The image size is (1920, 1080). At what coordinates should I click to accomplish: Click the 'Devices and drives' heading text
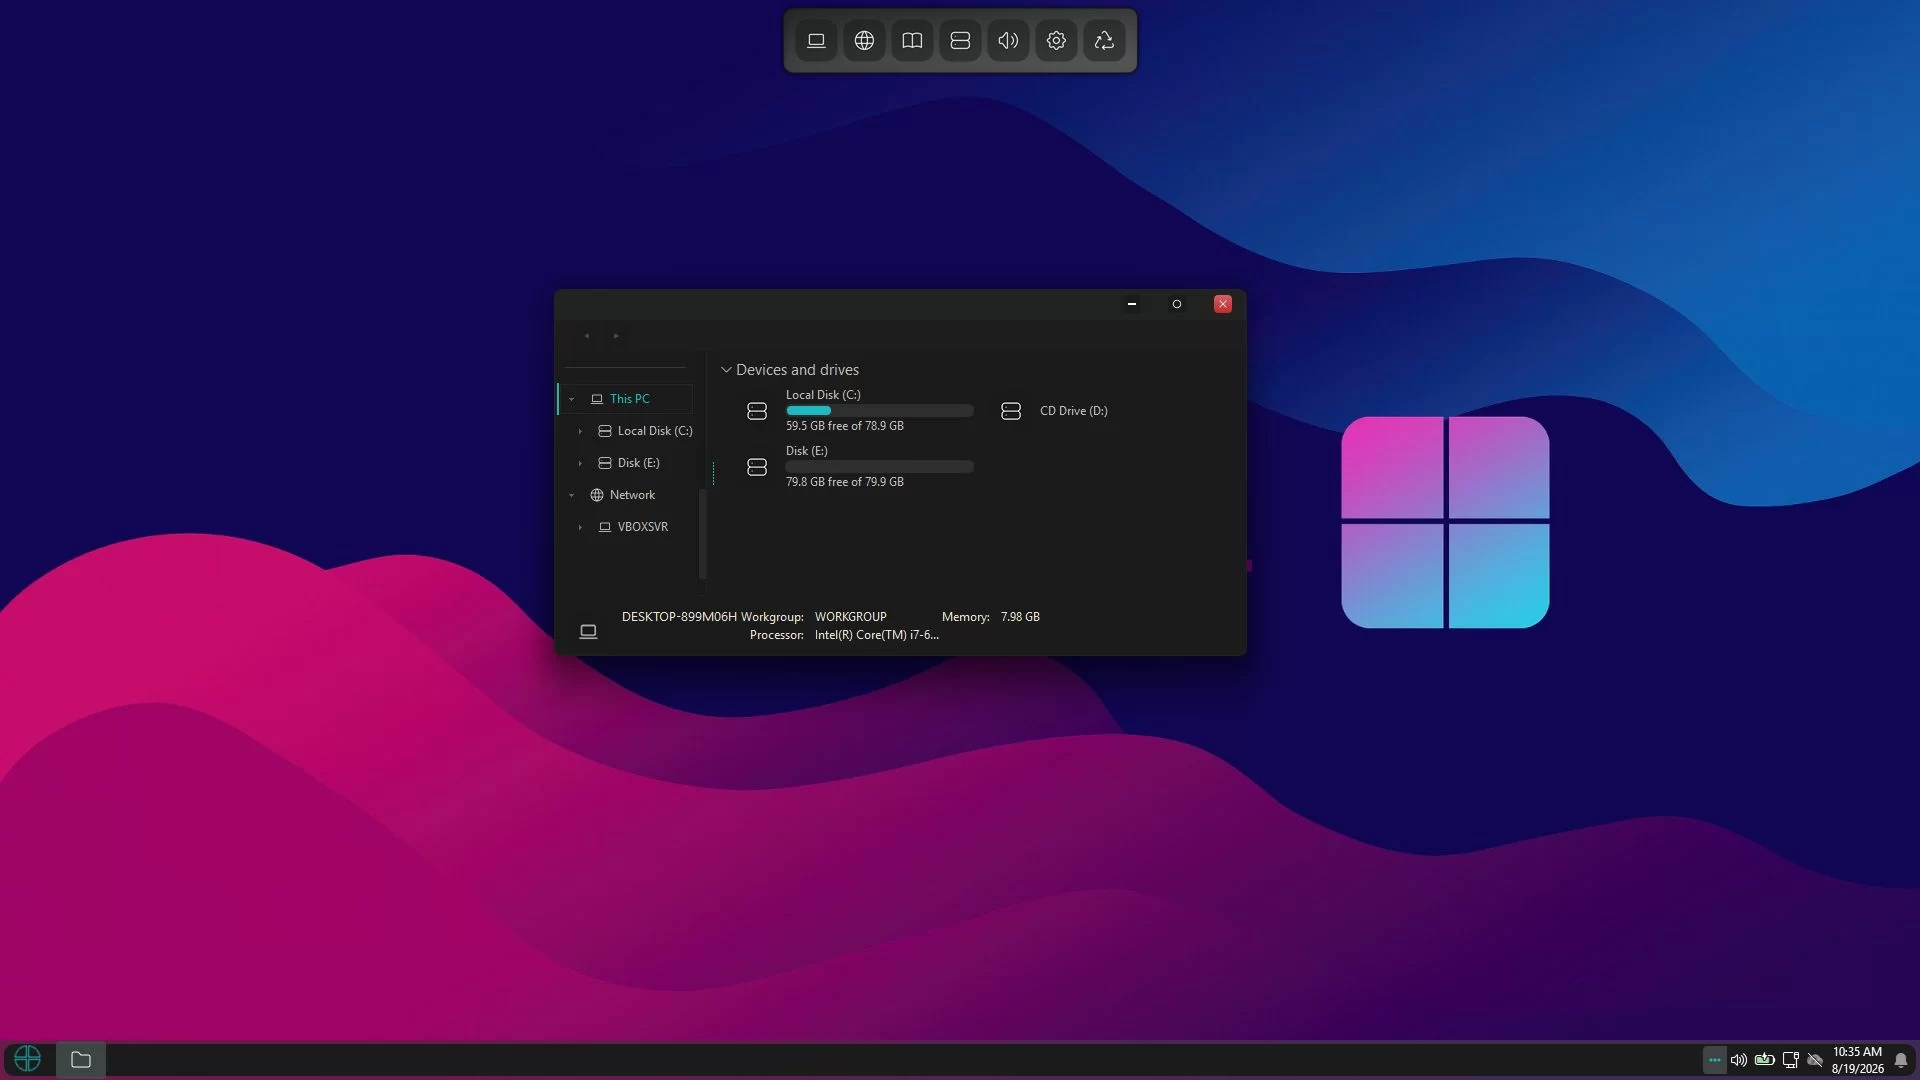797,370
